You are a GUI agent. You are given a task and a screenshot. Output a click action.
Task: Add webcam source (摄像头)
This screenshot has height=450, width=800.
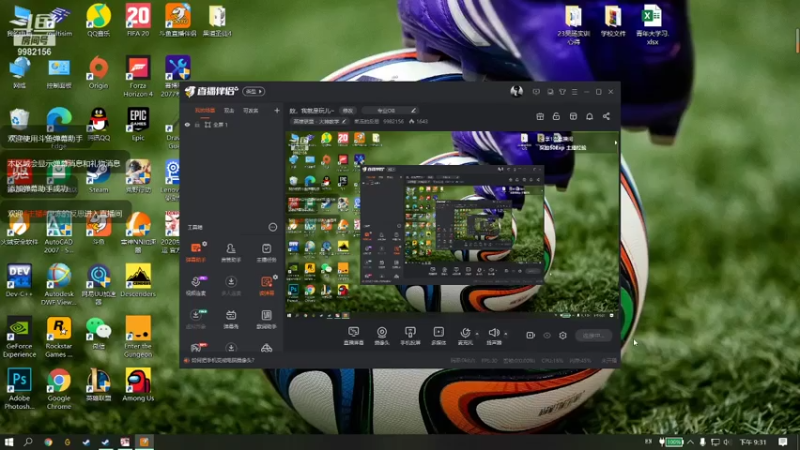pyautogui.click(x=382, y=336)
